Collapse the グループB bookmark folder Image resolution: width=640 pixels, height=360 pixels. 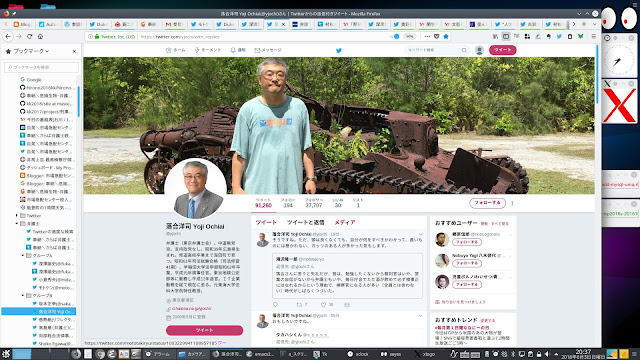tap(22, 296)
